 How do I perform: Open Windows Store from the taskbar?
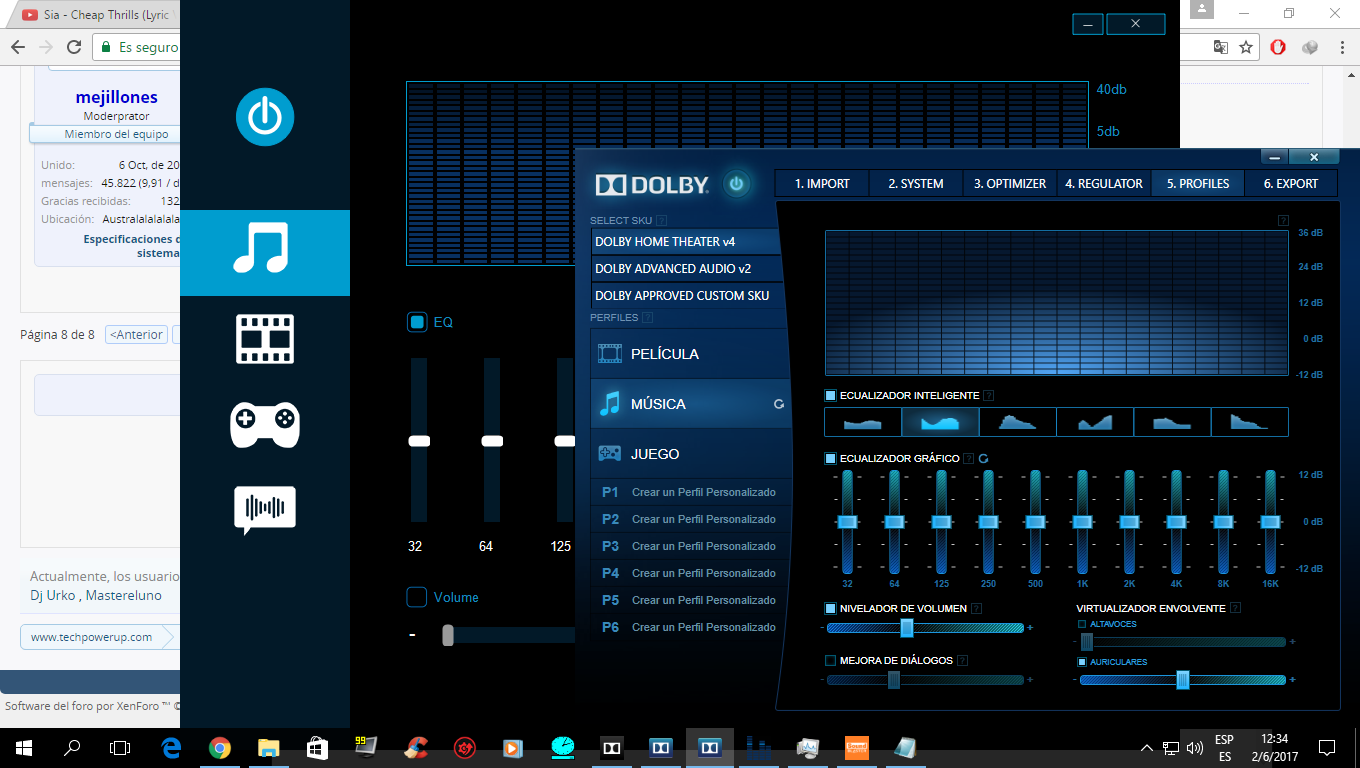317,748
